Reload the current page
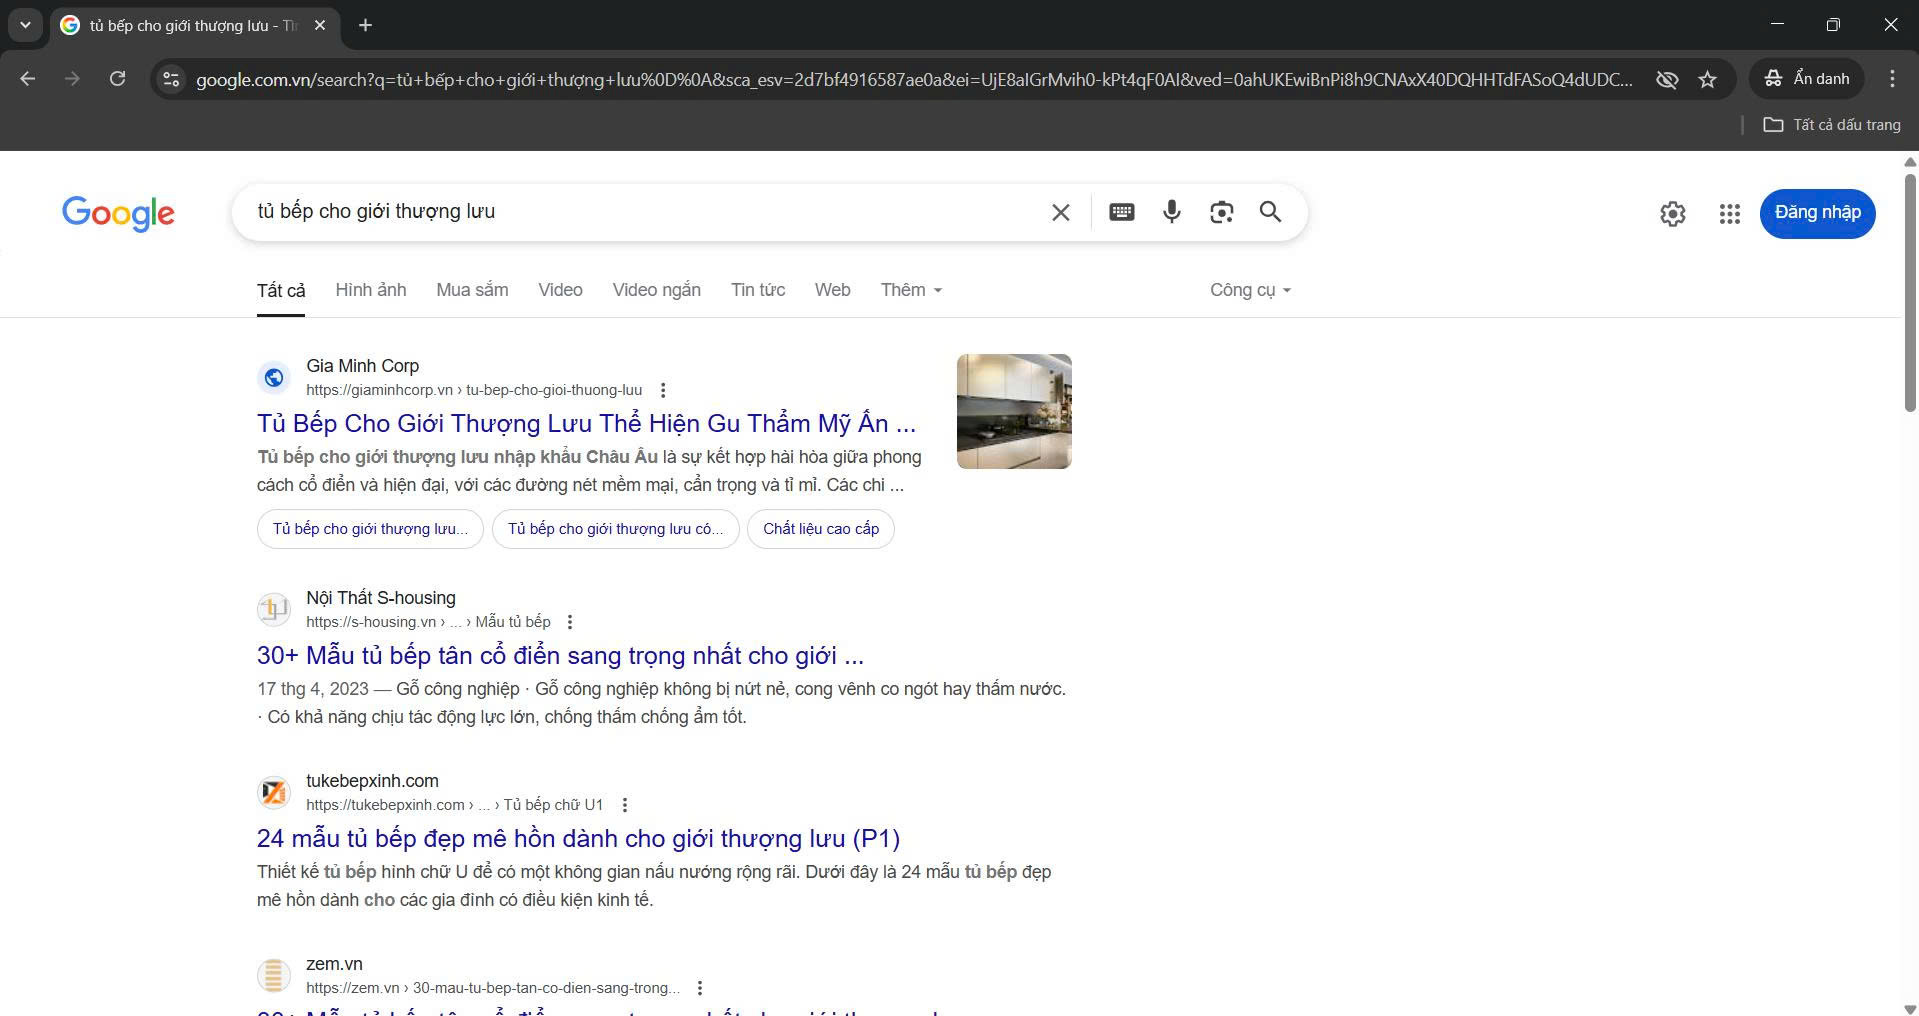 [117, 79]
